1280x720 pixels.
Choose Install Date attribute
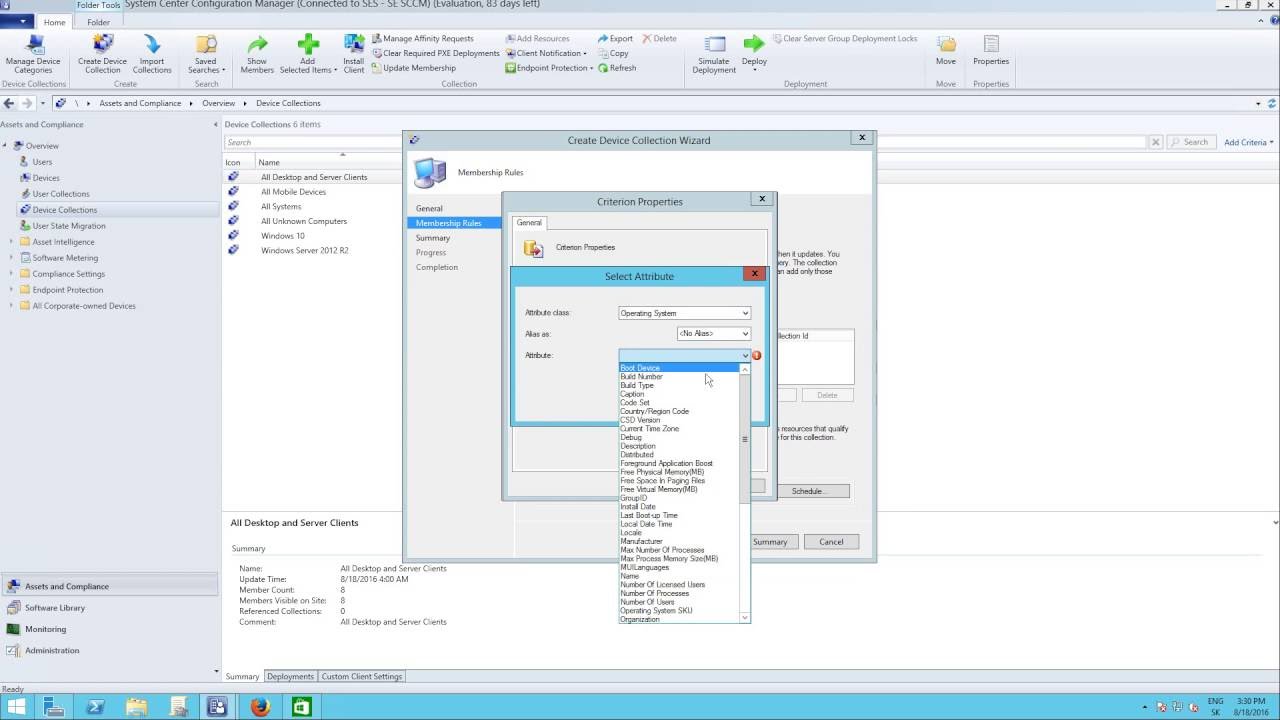coord(638,507)
